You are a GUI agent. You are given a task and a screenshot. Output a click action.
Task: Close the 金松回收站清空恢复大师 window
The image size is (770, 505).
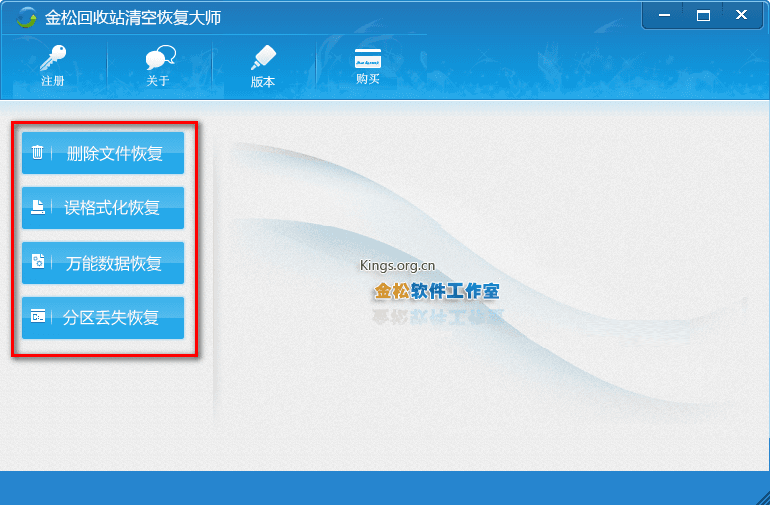point(742,15)
